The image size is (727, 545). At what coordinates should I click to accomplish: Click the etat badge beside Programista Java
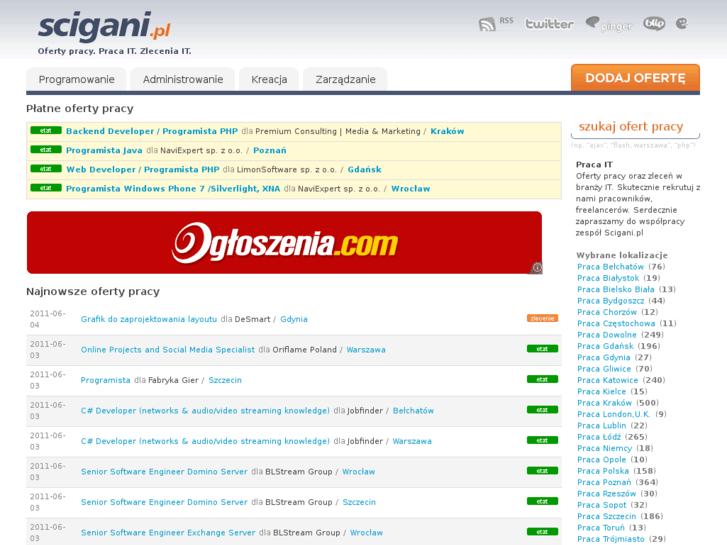(x=46, y=149)
